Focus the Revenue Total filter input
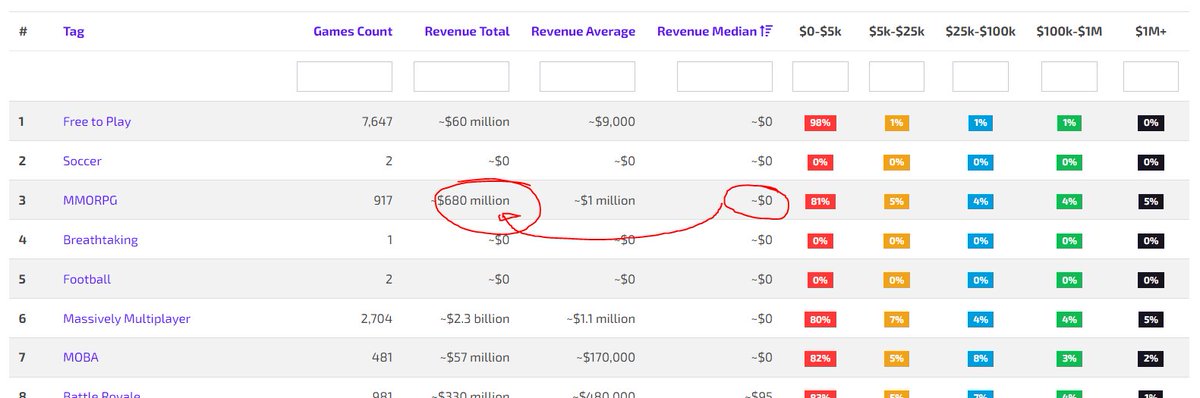Image resolution: width=1200 pixels, height=398 pixels. click(x=461, y=77)
